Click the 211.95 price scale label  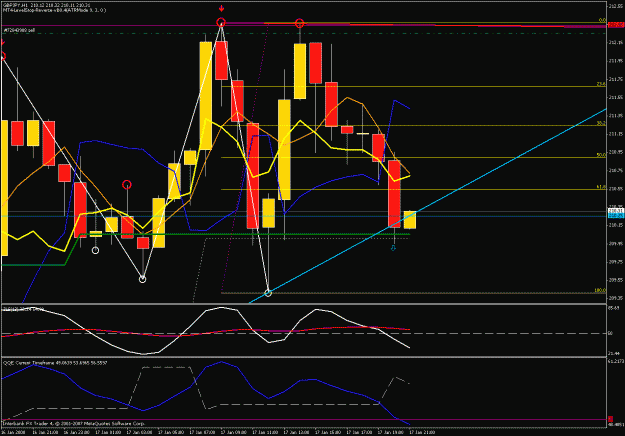click(x=616, y=61)
